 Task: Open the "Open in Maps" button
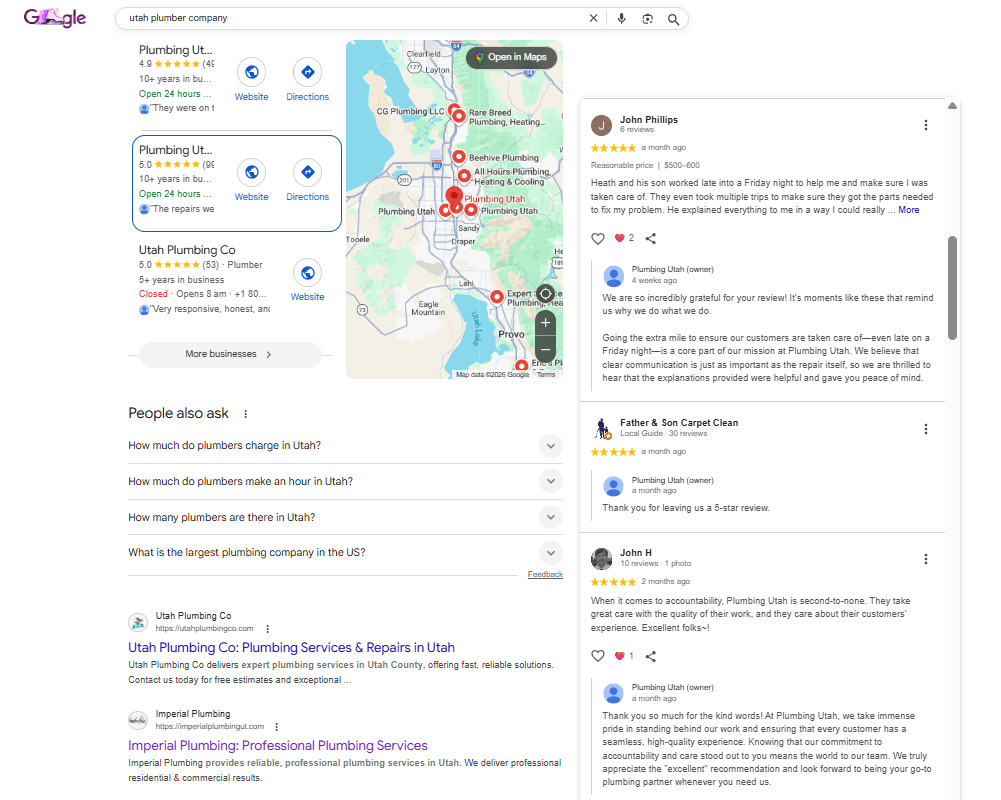[511, 57]
